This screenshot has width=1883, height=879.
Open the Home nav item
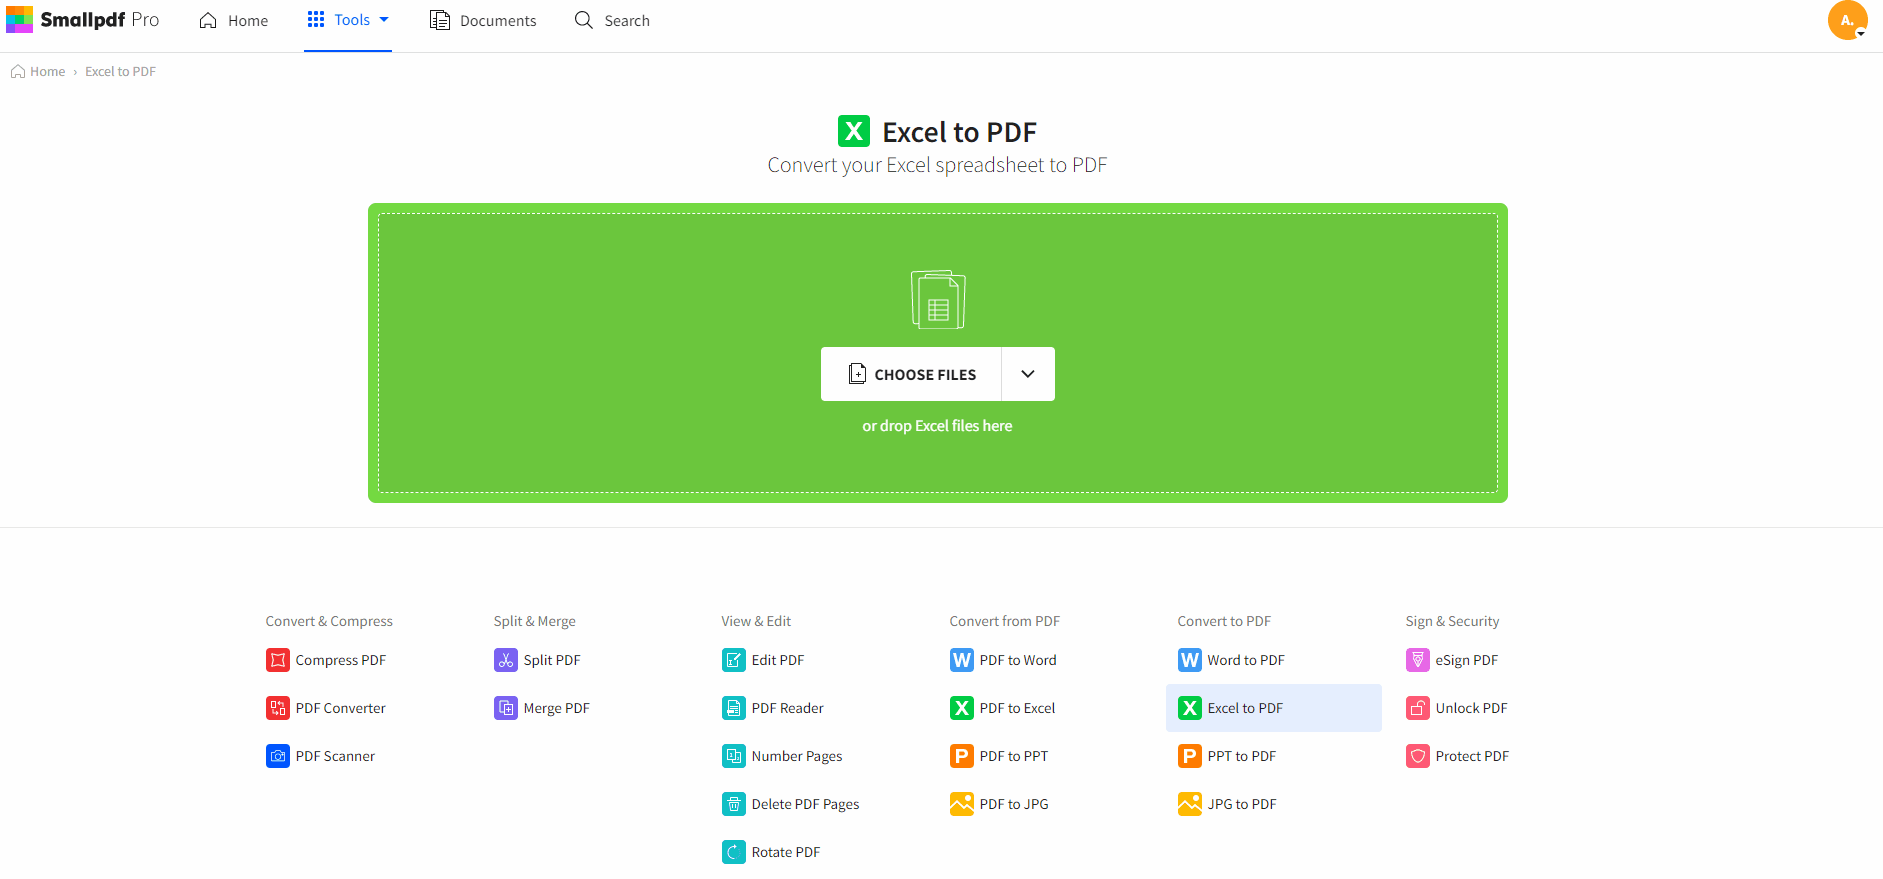coord(234,20)
